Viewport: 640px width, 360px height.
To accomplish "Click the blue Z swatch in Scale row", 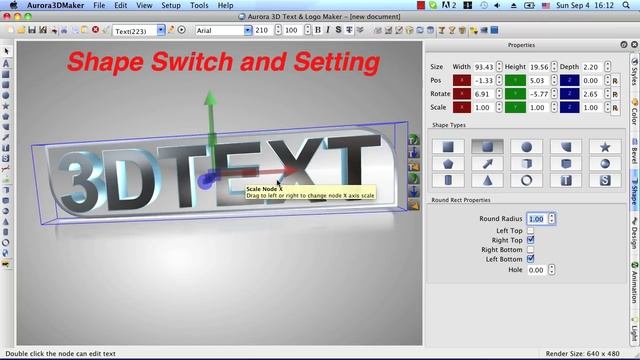I will click(569, 107).
